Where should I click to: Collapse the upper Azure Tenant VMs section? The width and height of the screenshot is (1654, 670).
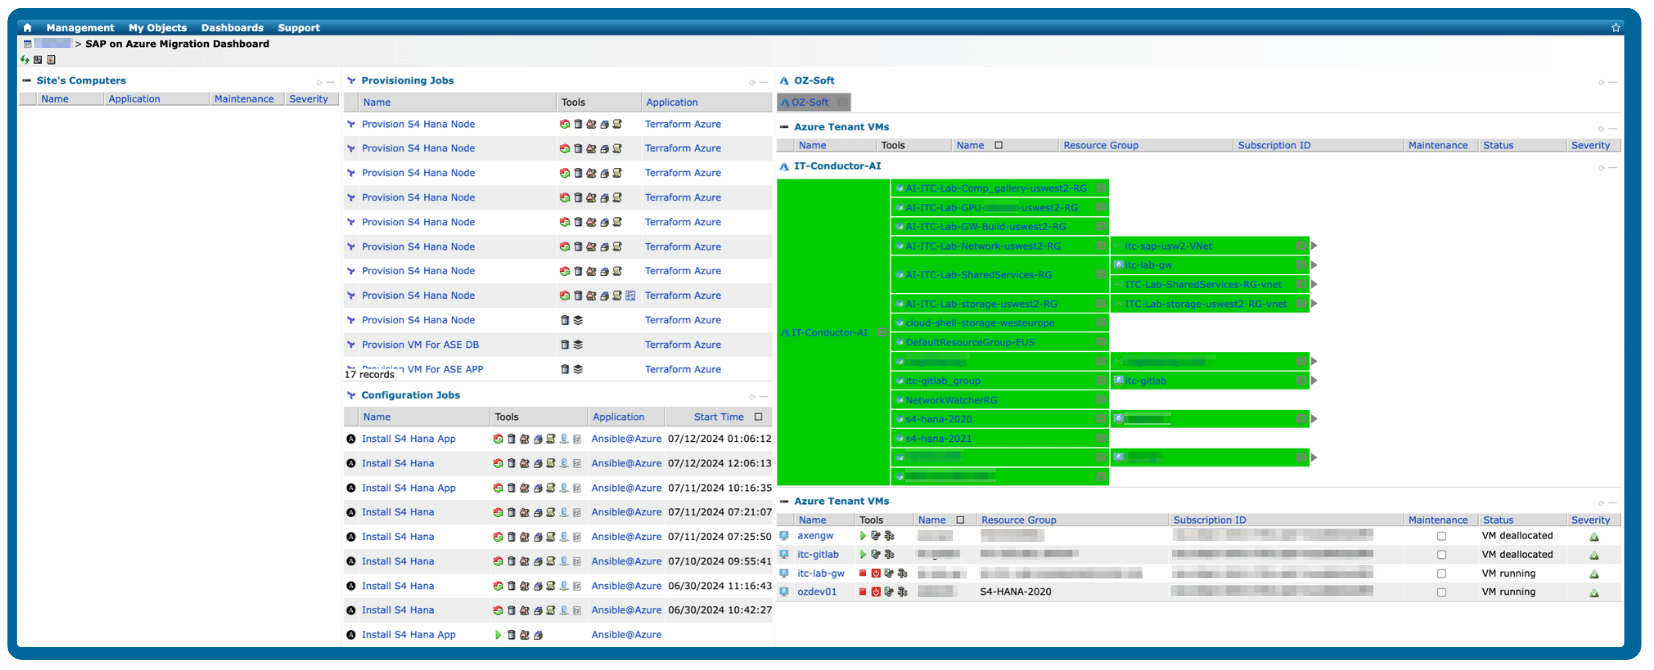[x=784, y=127]
